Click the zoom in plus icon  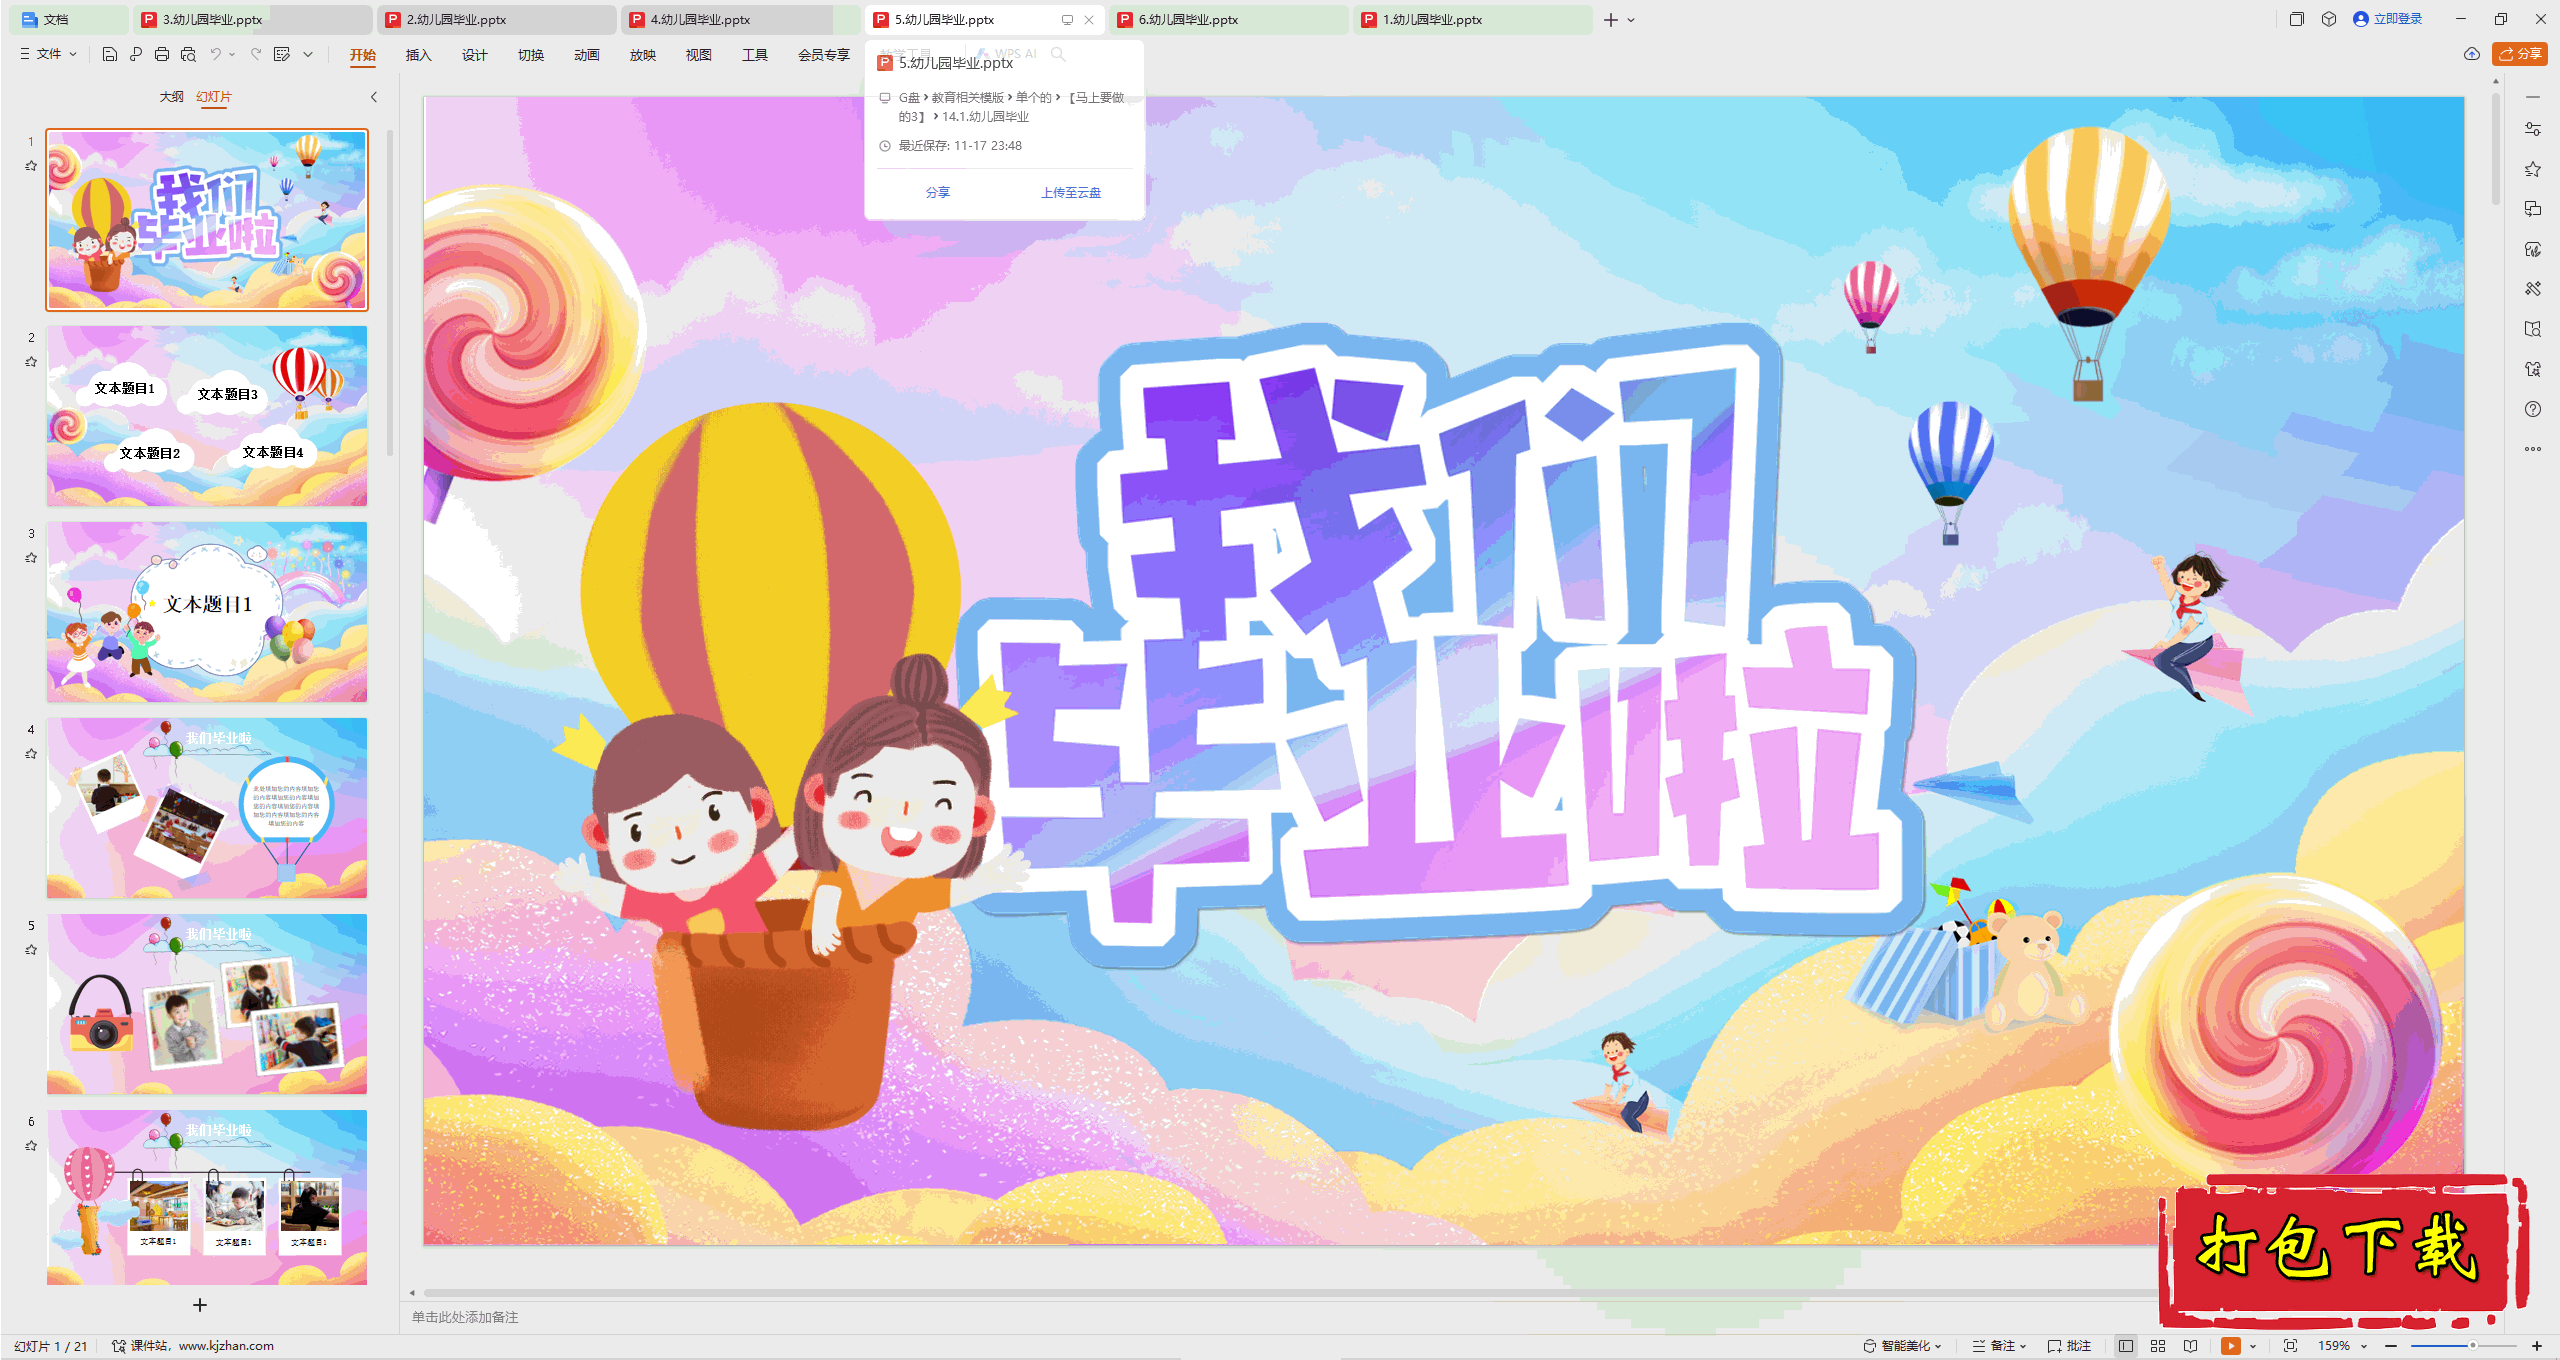pyautogui.click(x=2537, y=1346)
